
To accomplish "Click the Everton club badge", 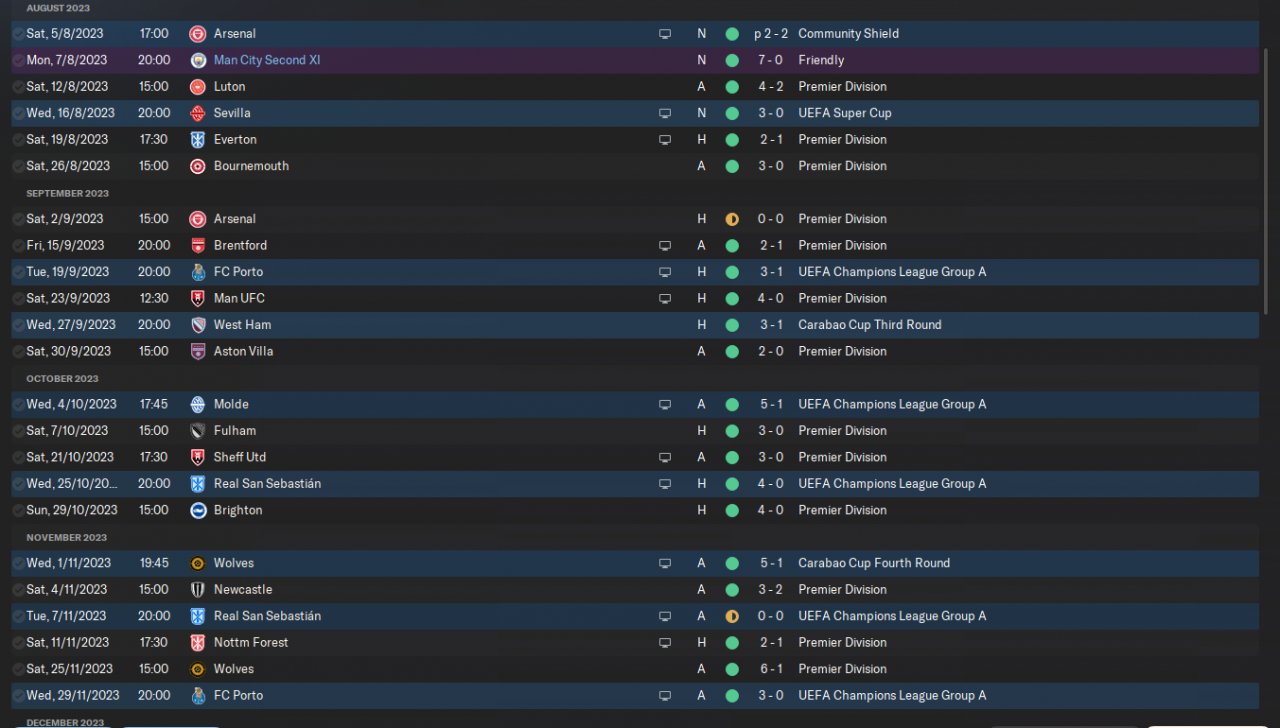I will (x=198, y=140).
